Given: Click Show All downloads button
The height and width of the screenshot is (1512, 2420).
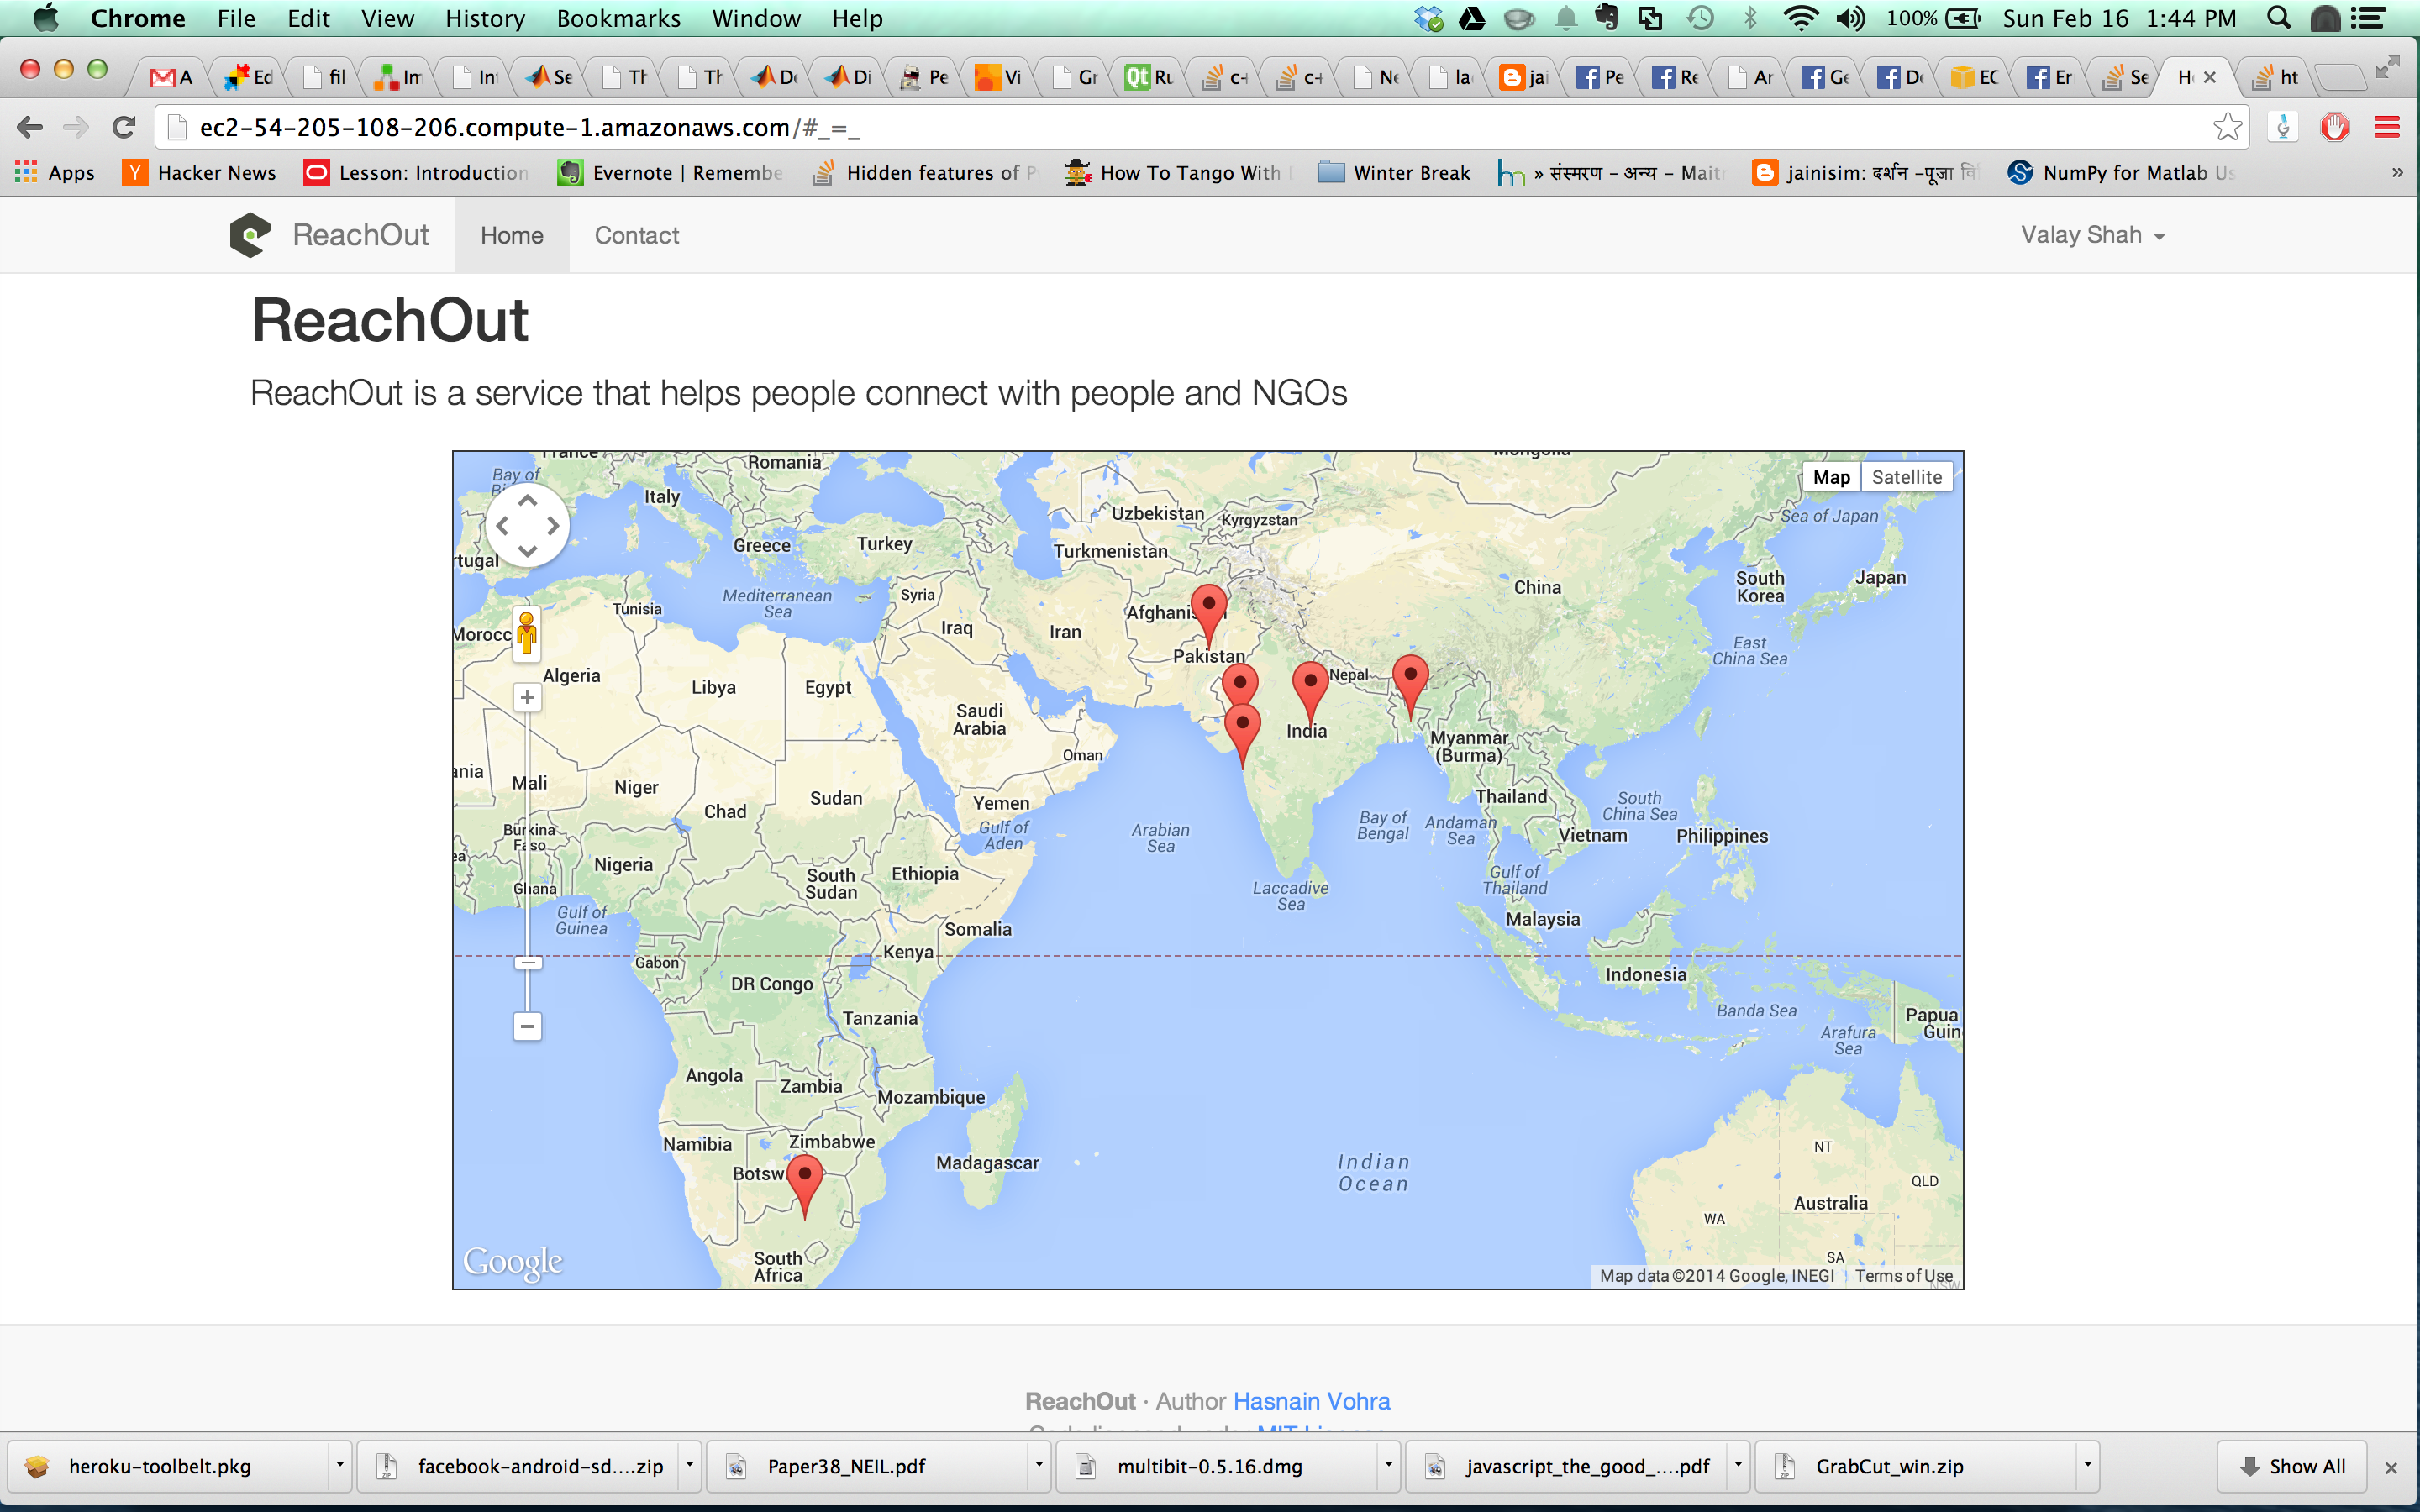Looking at the screenshot, I should 2292,1466.
